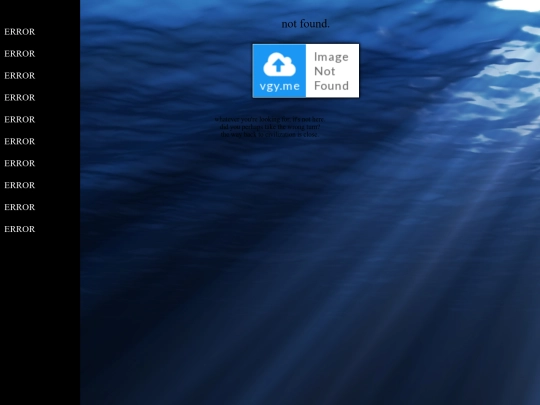Click the vgy.me cloud upload icon
This screenshot has height=405, width=540.
[x=279, y=64]
